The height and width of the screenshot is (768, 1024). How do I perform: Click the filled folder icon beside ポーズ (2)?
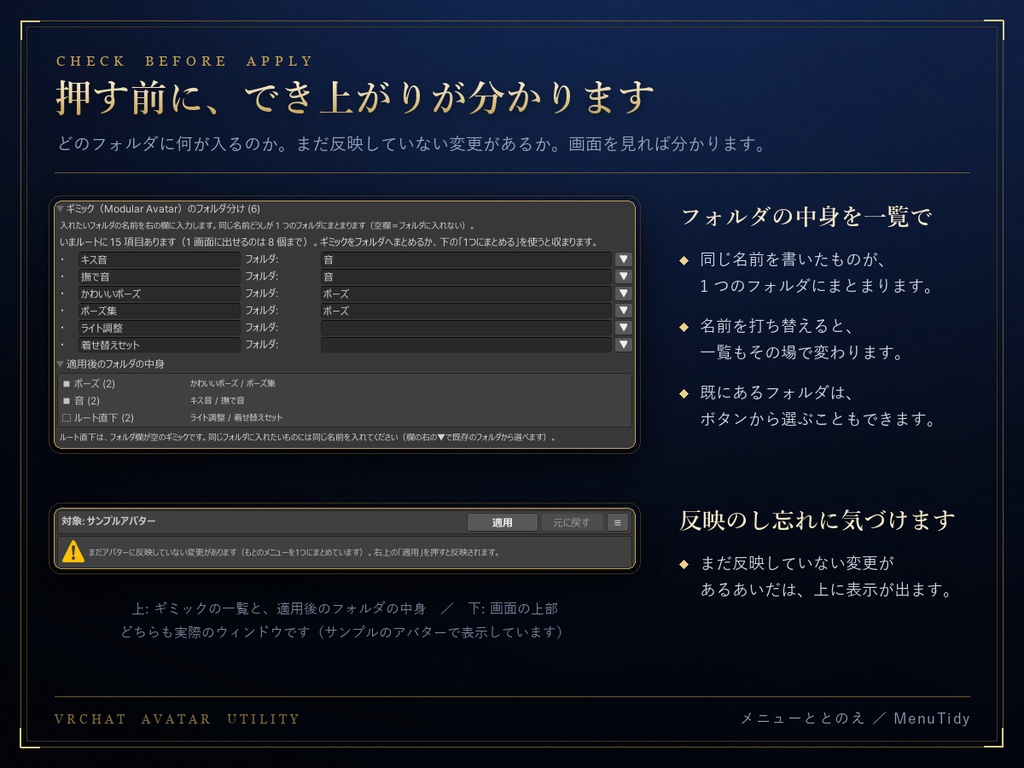(x=66, y=383)
